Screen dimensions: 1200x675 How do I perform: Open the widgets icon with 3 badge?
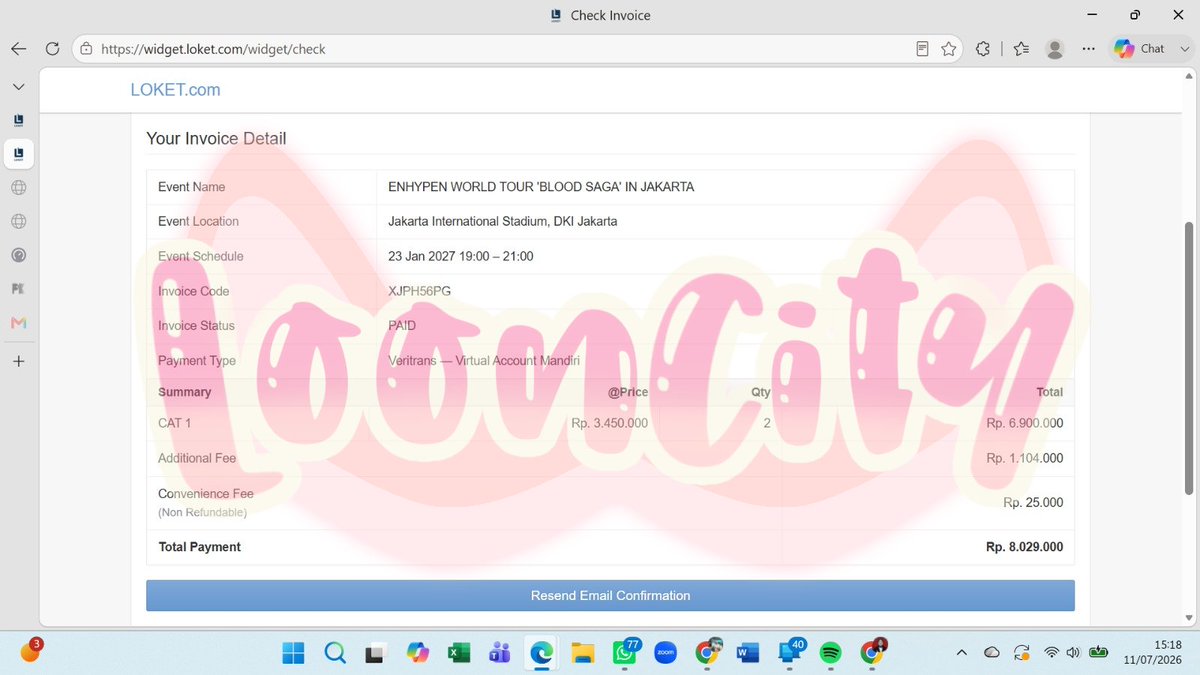[31, 652]
